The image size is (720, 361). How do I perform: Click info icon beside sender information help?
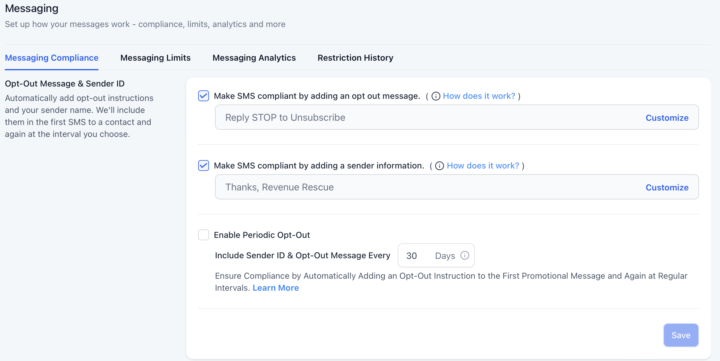[x=439, y=166]
